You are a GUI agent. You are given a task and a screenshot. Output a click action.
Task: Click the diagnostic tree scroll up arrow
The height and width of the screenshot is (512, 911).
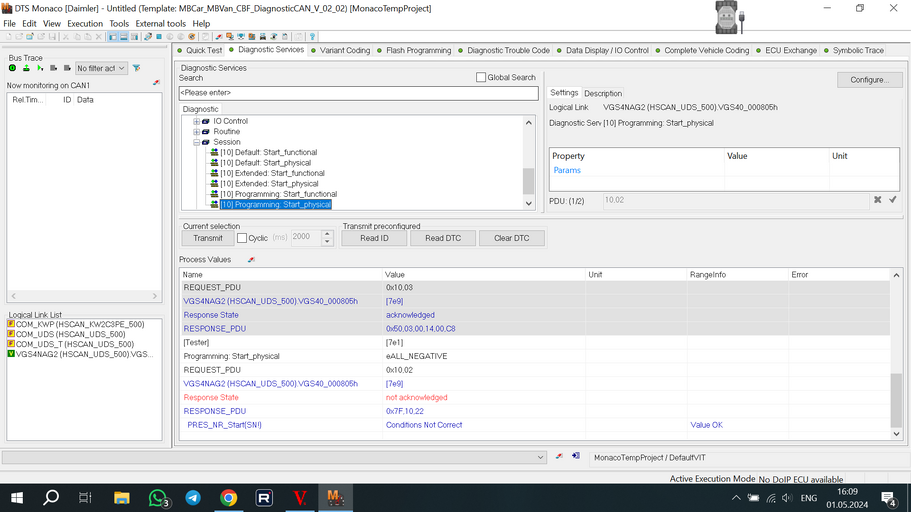point(528,123)
